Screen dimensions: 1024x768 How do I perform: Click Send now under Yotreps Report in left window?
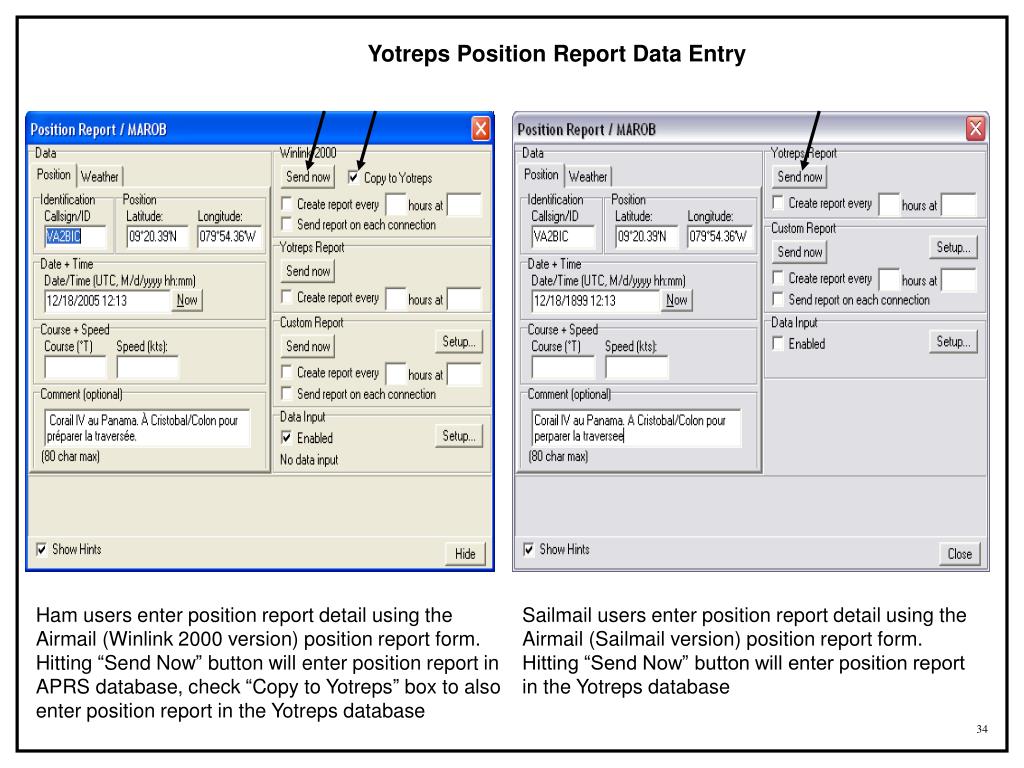pos(308,271)
